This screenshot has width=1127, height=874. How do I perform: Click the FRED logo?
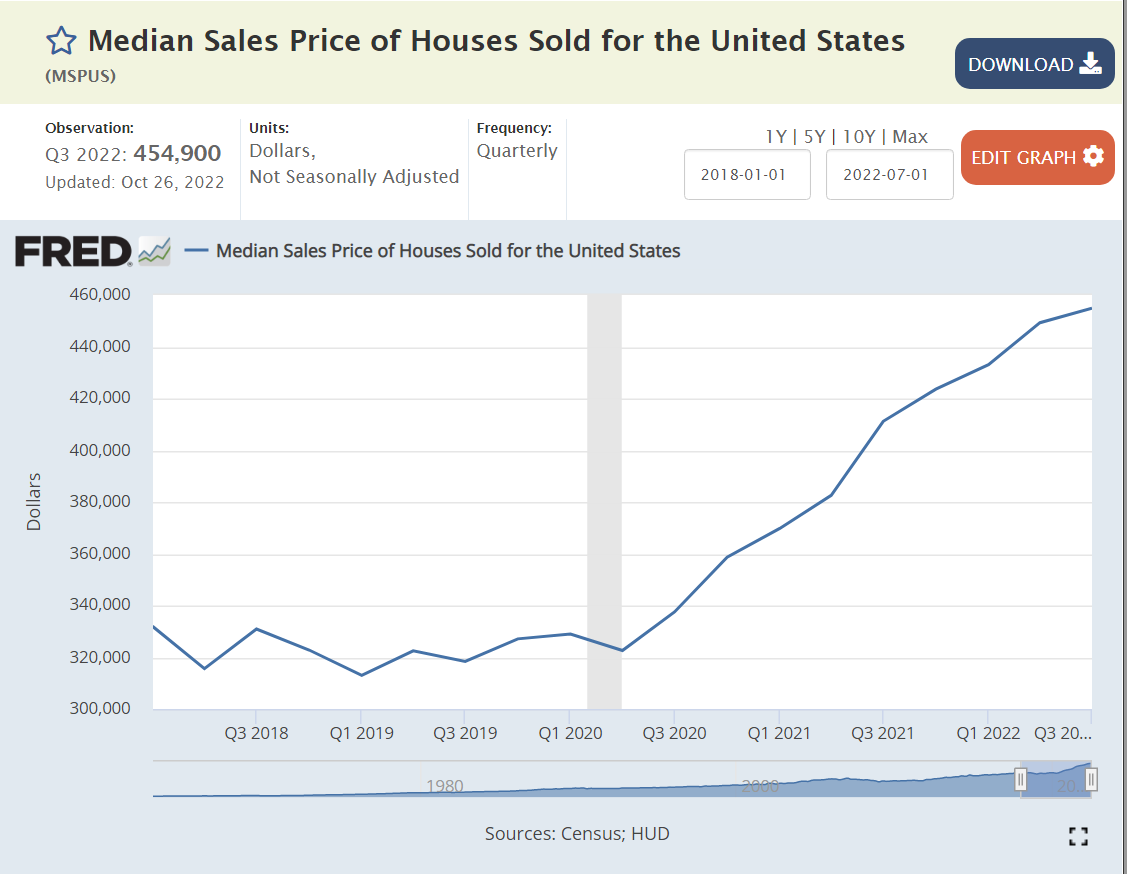click(x=73, y=251)
